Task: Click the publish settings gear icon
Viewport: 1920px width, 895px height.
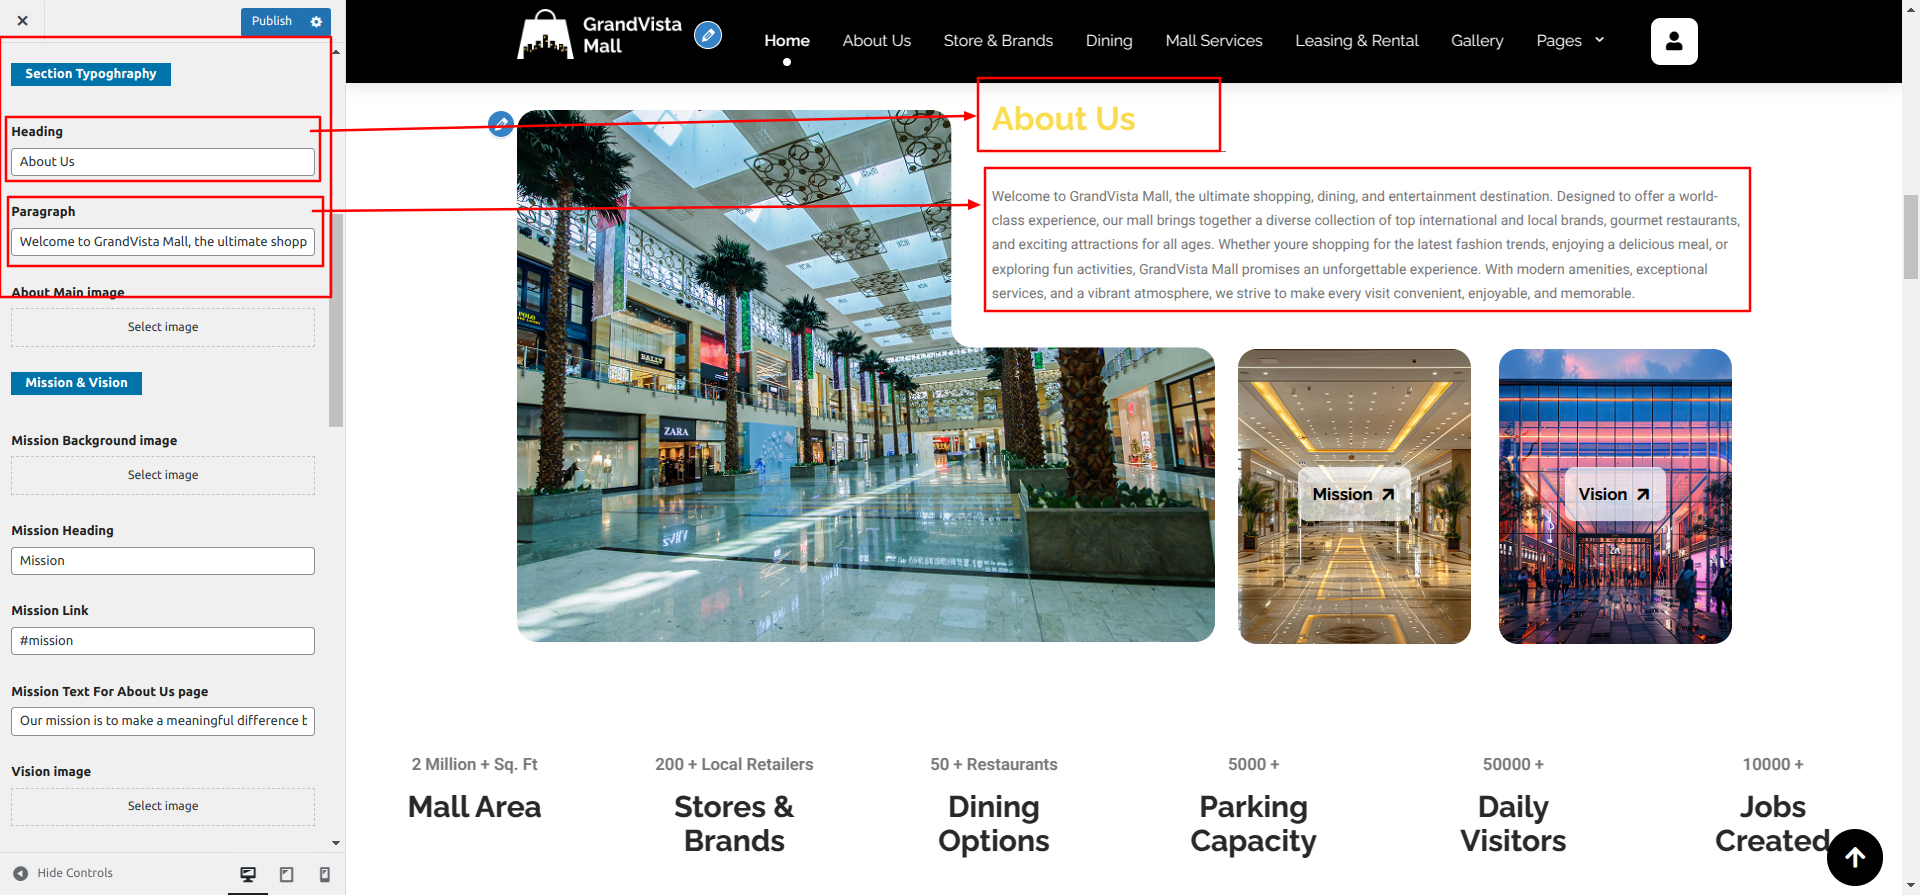Action: click(x=316, y=21)
